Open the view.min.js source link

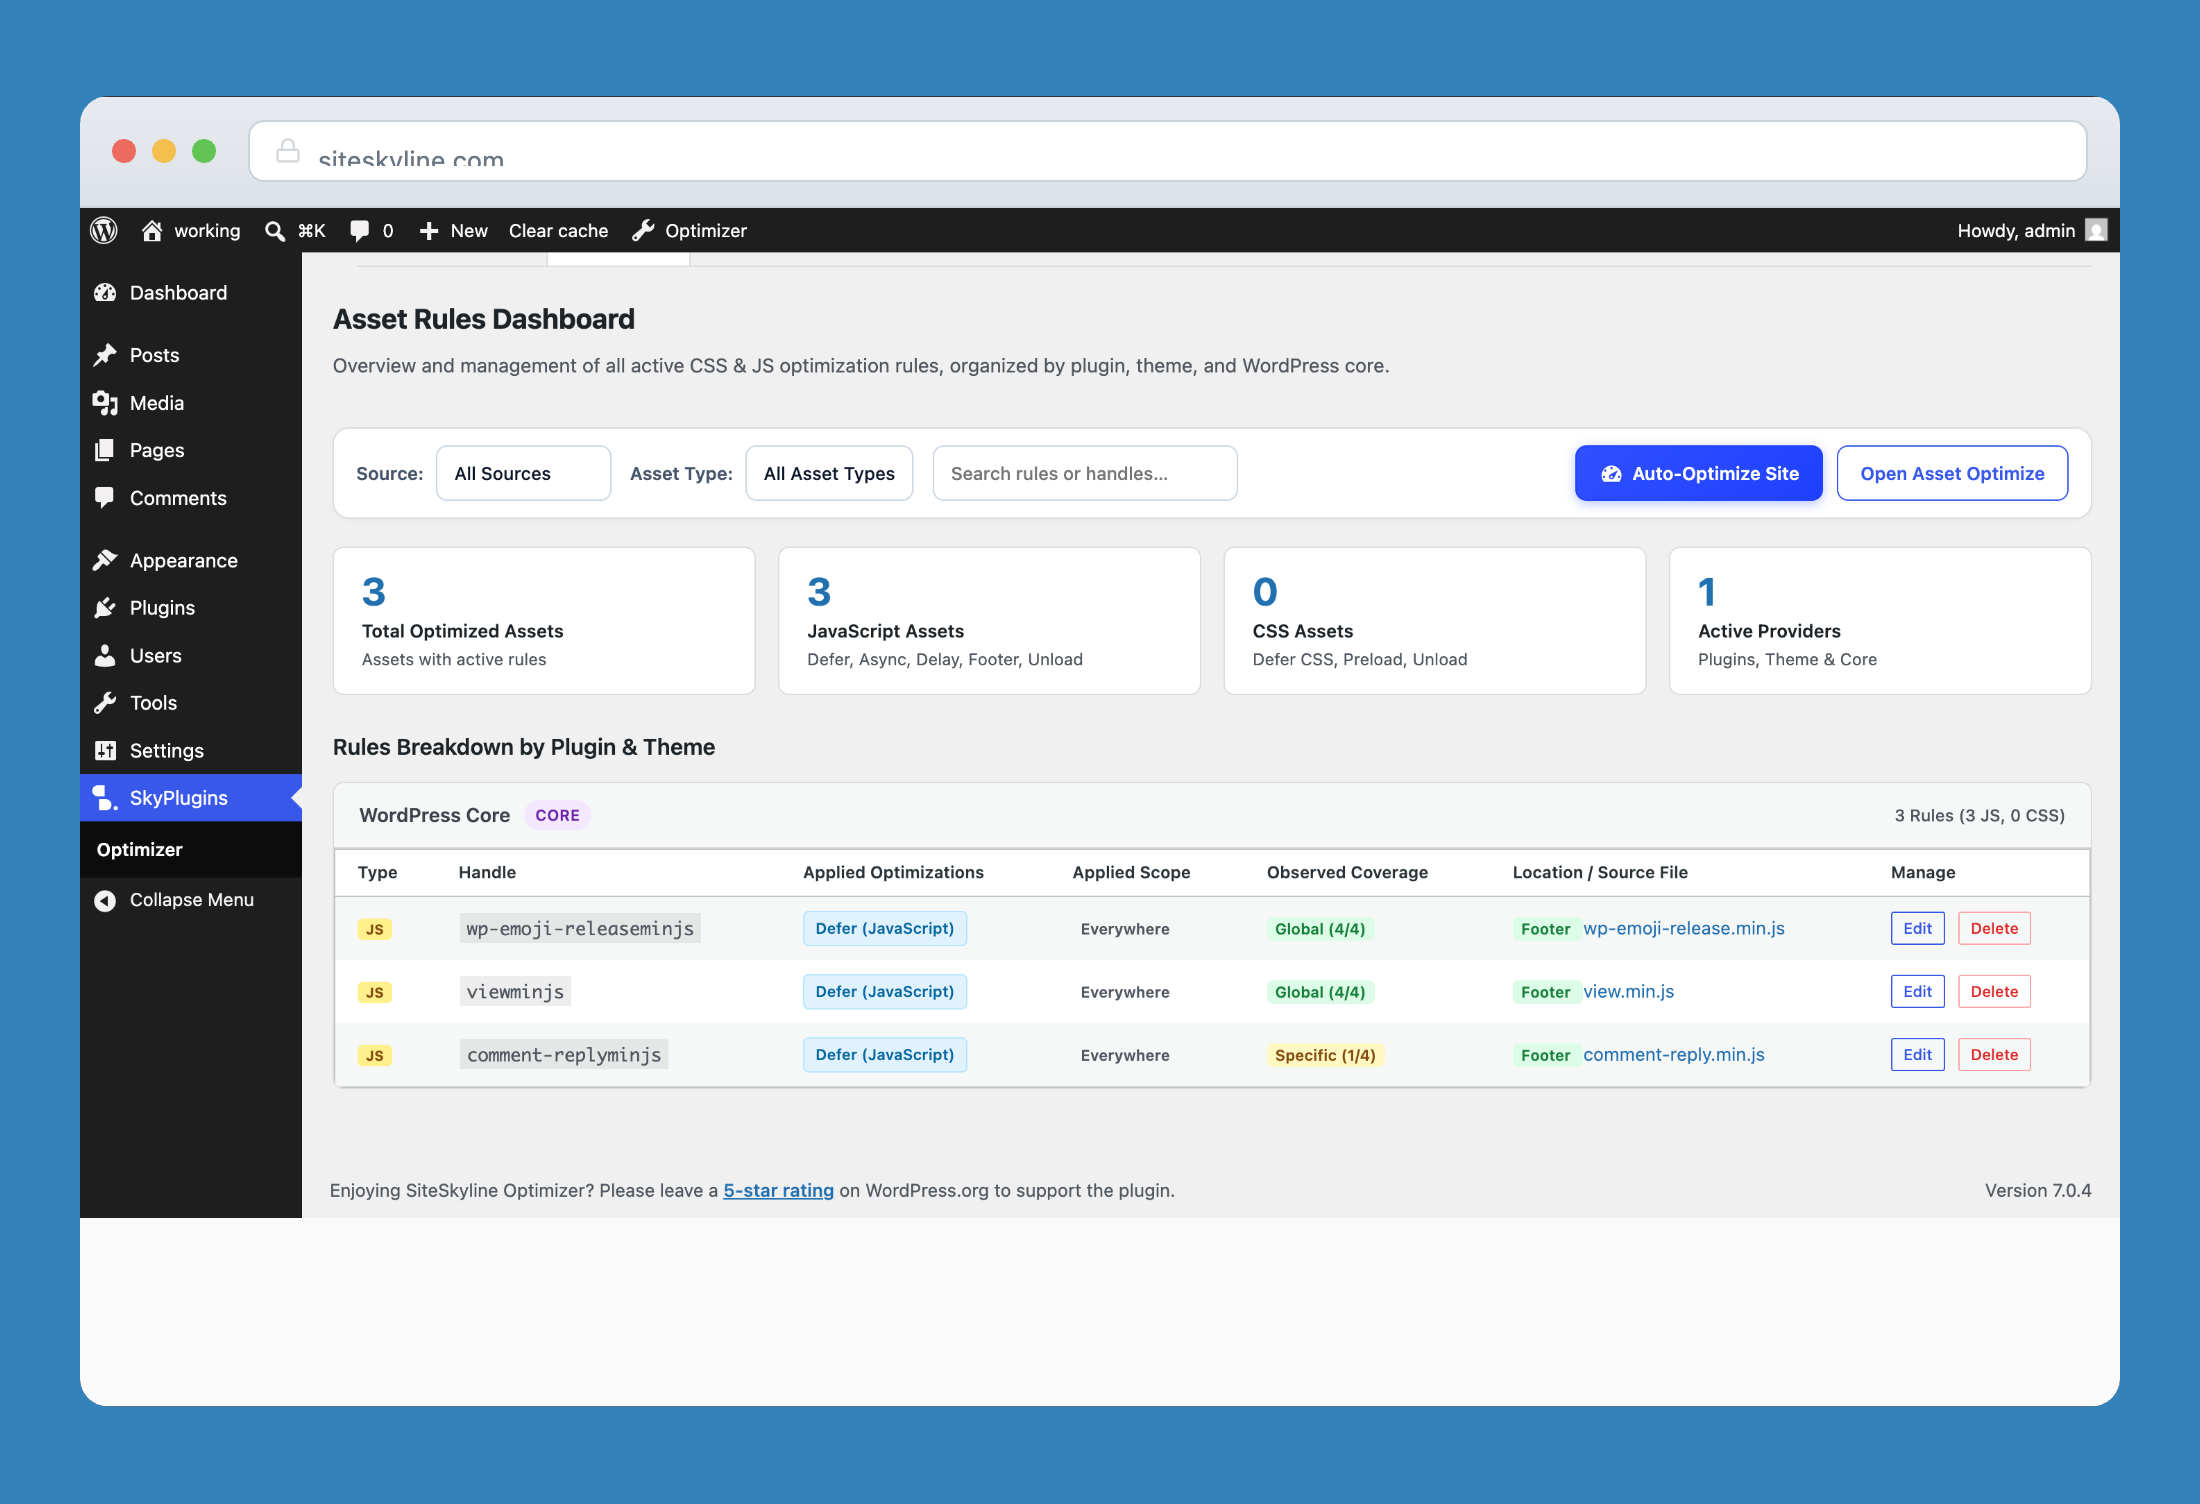[x=1628, y=992]
